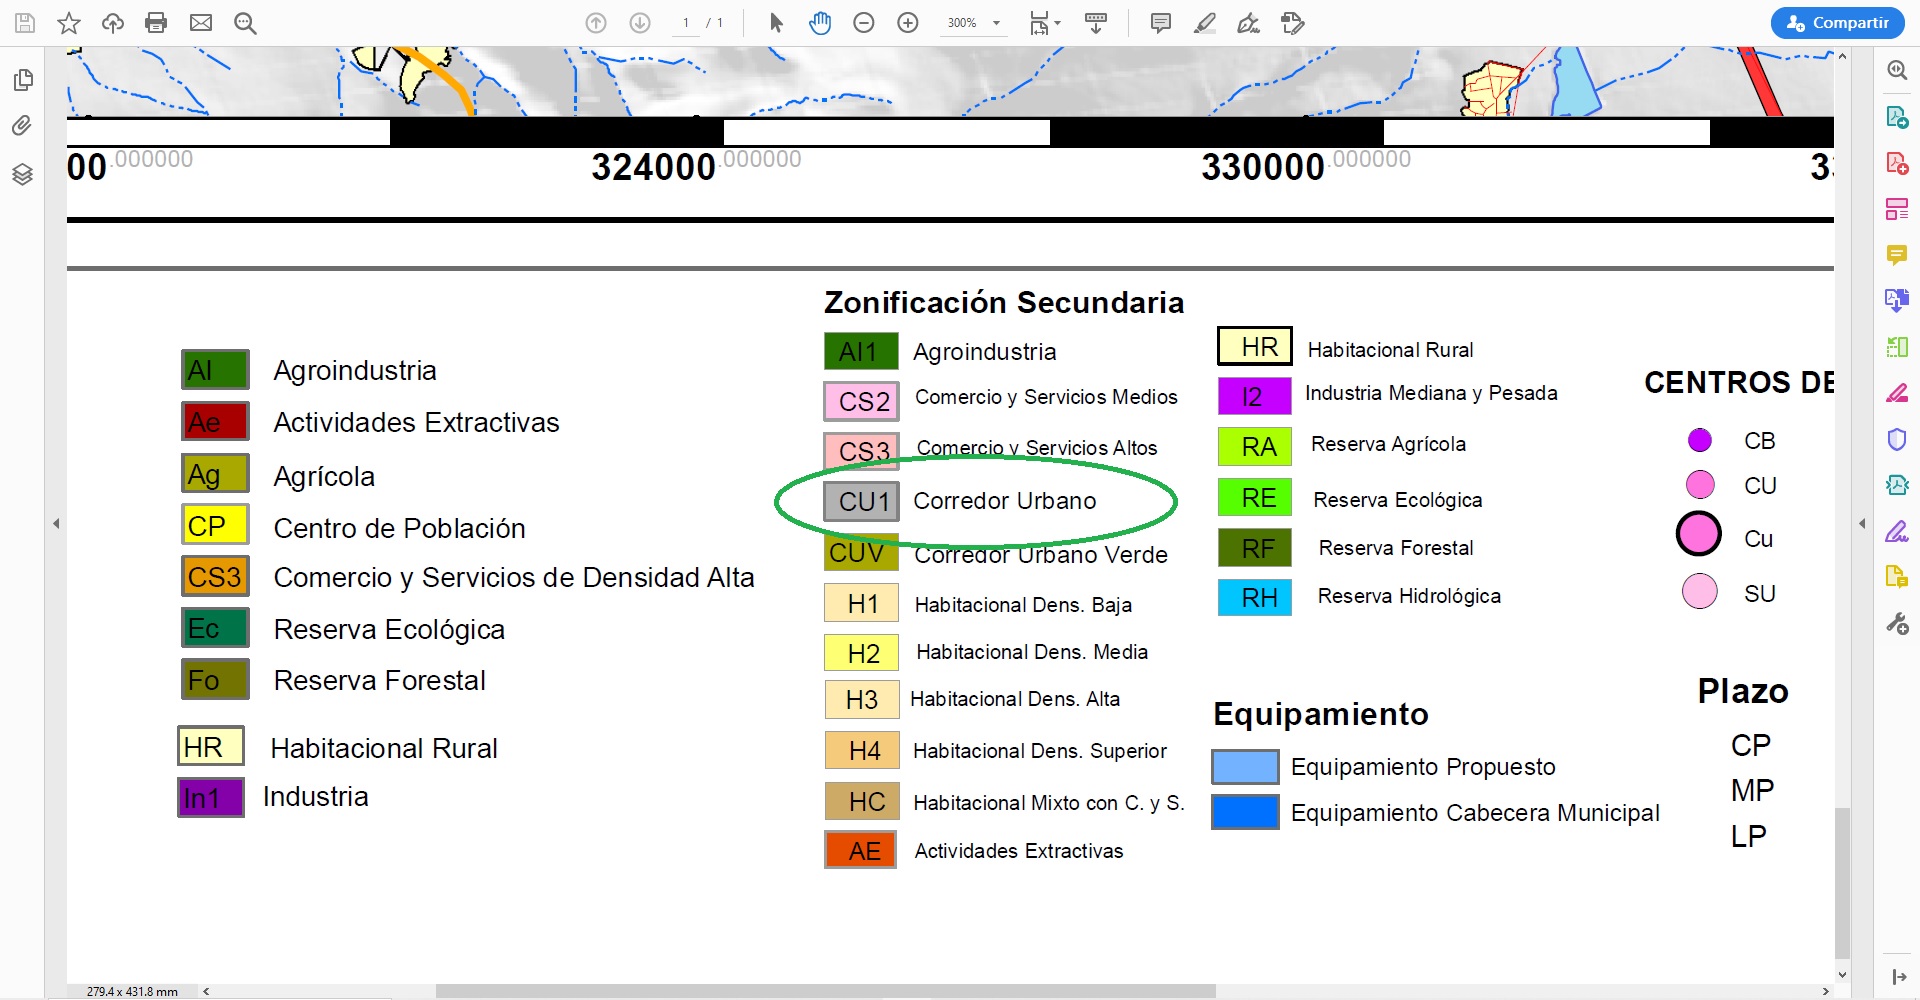The image size is (1920, 1000).
Task: Expand the left navigation pane arrow
Action: (56, 523)
